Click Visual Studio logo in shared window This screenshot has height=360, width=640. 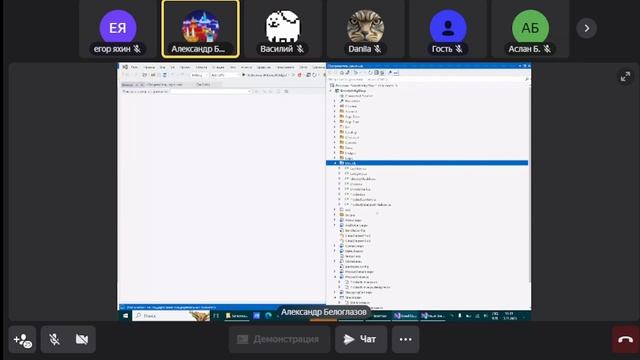(x=125, y=67)
